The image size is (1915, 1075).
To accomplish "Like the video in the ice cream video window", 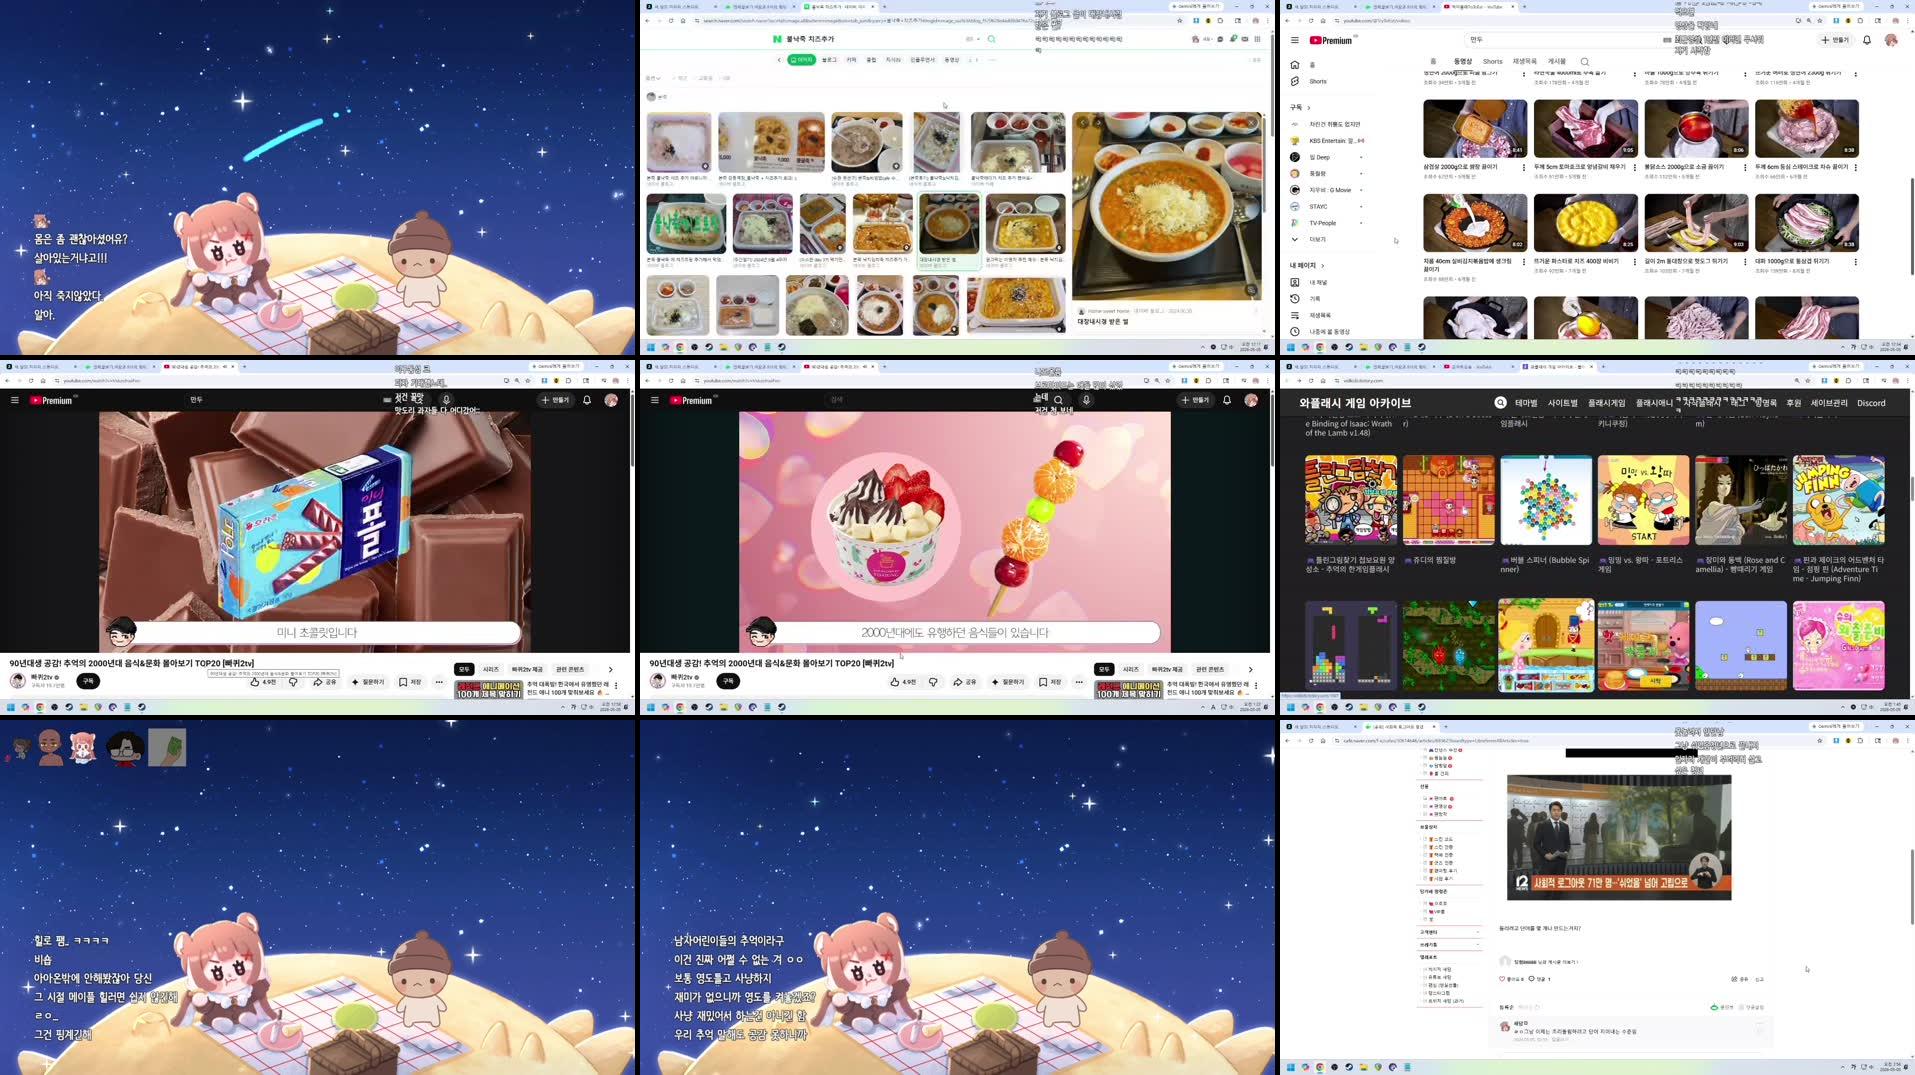I will coord(903,682).
